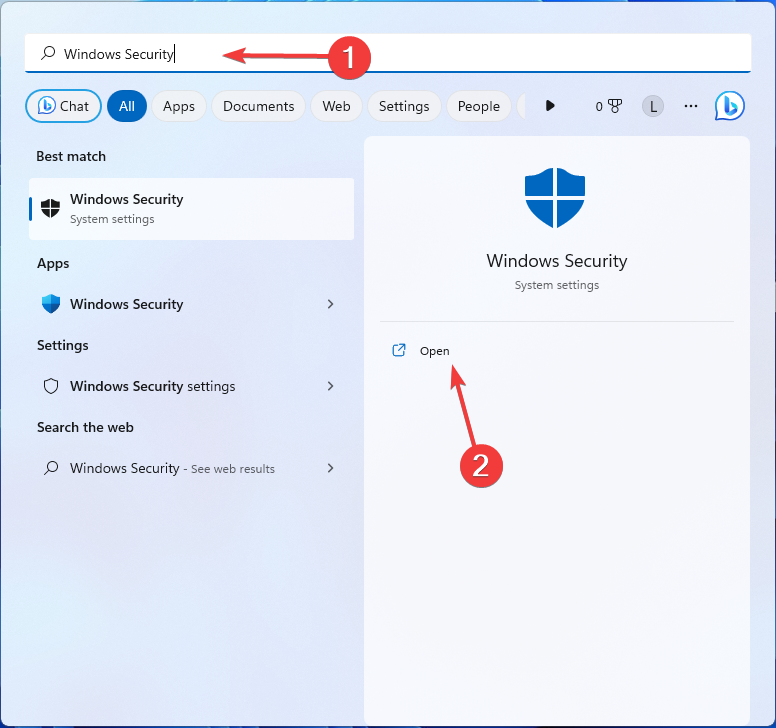Switch to the Documents filter tab
Viewport: 776px width, 728px height.
click(x=258, y=106)
